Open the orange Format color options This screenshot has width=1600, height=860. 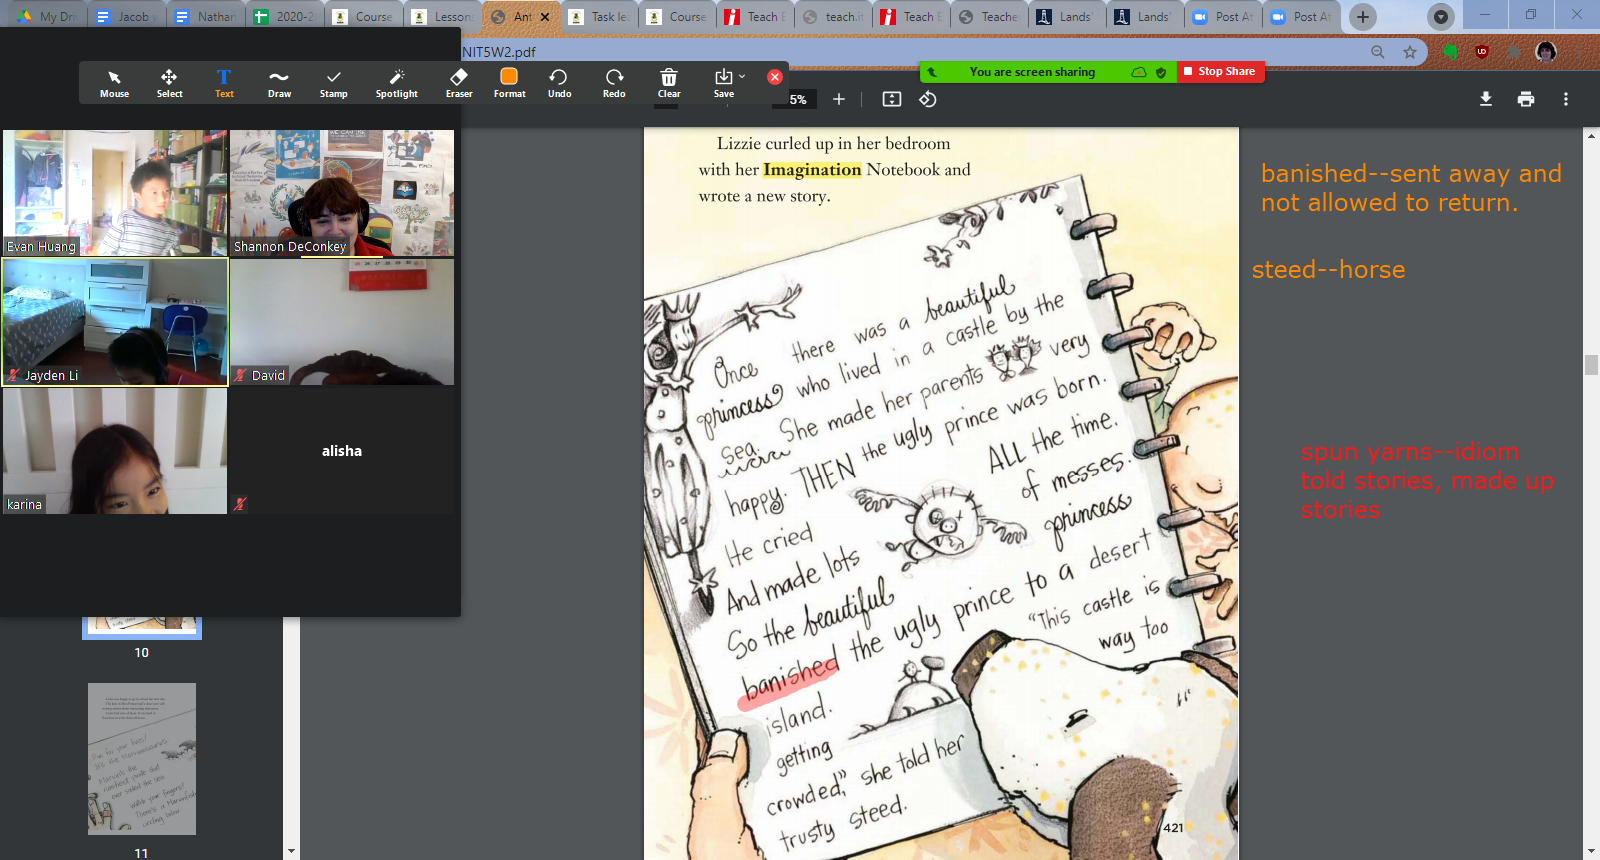(x=509, y=83)
